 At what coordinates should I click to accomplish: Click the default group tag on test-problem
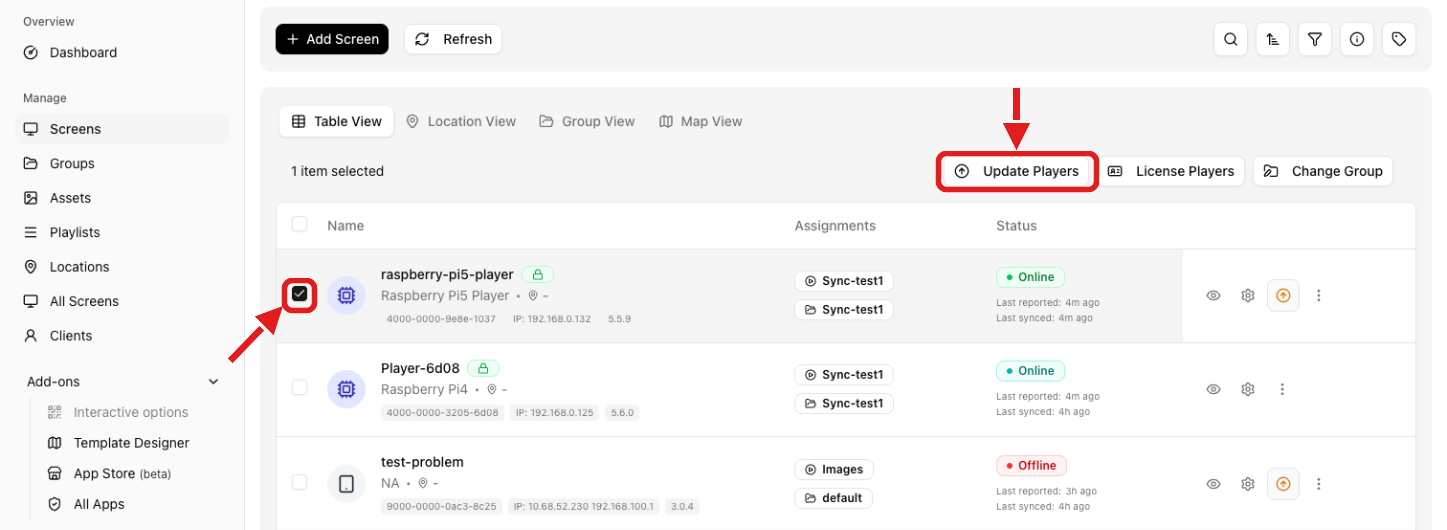834,497
